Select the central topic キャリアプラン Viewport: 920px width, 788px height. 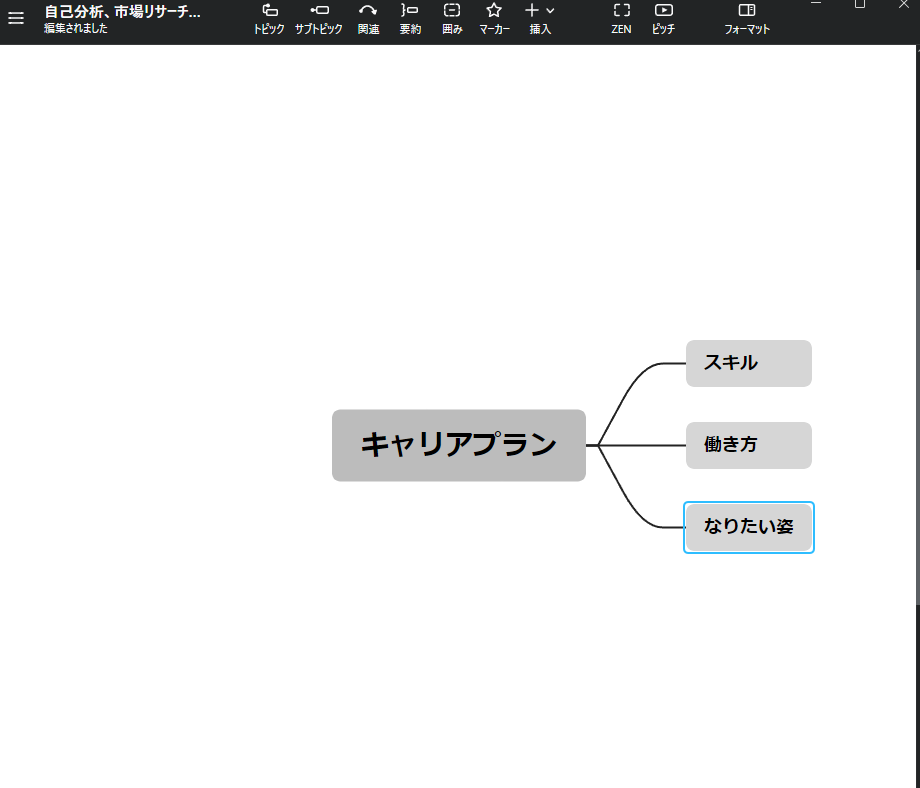pos(459,445)
